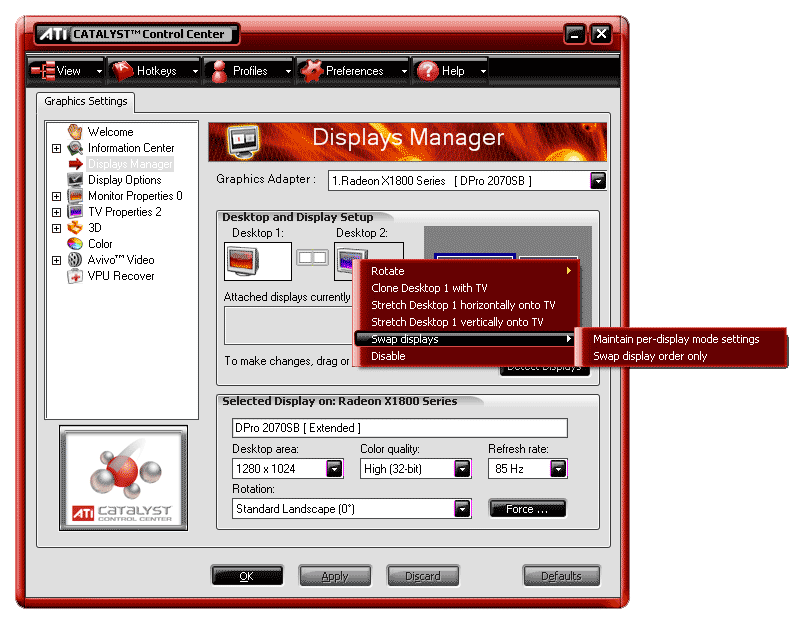
Task: Click the Displays Manager banner monitor icon
Action: (243, 141)
